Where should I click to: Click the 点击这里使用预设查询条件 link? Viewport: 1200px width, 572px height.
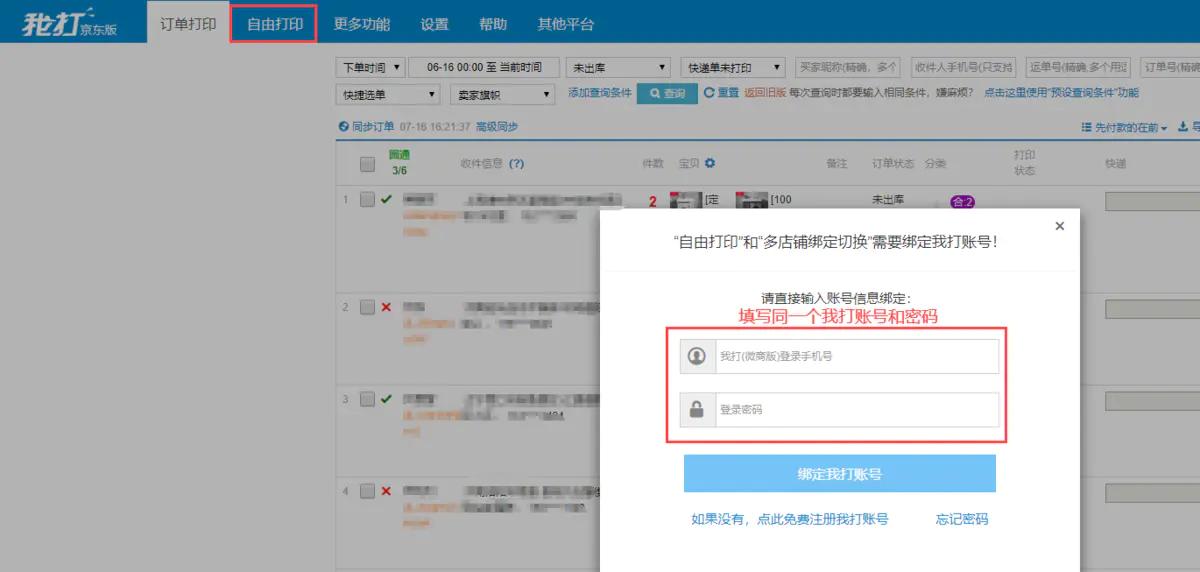[x=1060, y=93]
